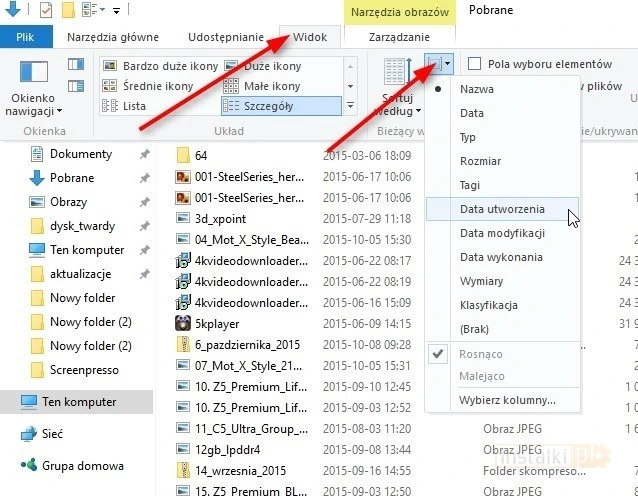Choose Rosnąco ascending order option
Viewport: 638px width, 496px height.
(482, 354)
